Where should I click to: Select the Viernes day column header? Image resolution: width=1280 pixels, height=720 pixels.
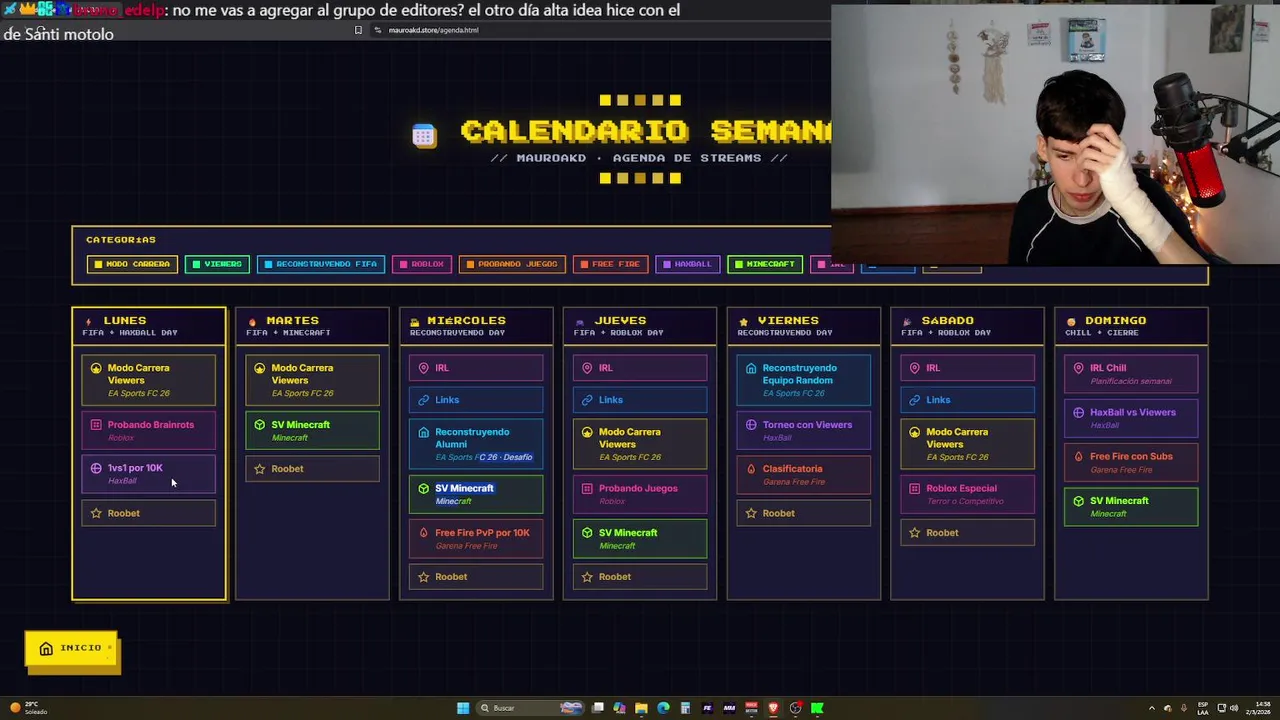coord(804,325)
